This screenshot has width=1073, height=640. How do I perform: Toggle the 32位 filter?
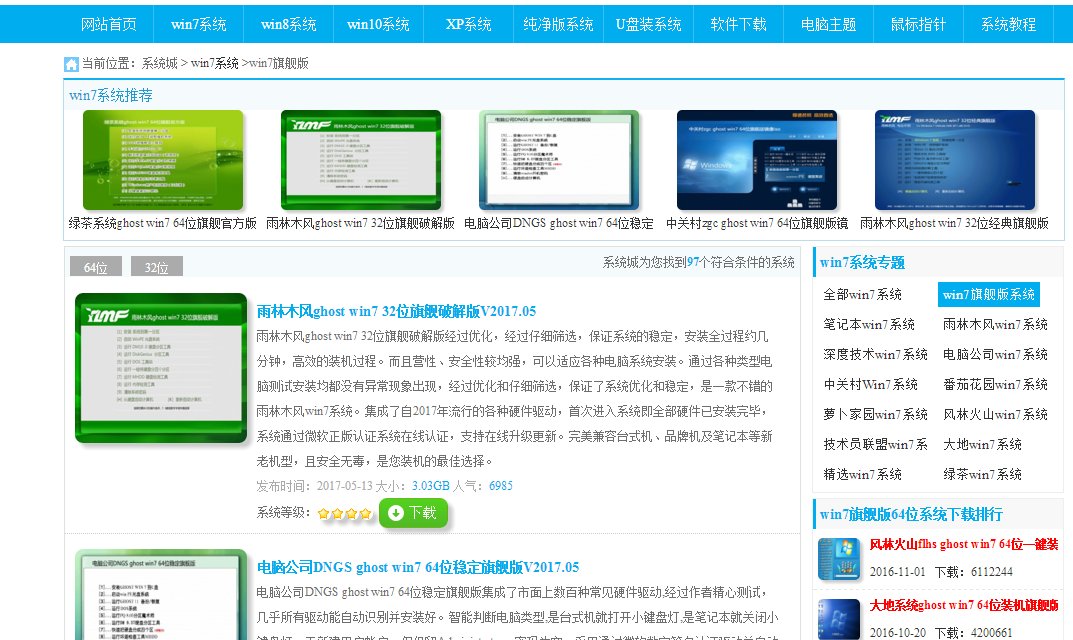point(155,265)
